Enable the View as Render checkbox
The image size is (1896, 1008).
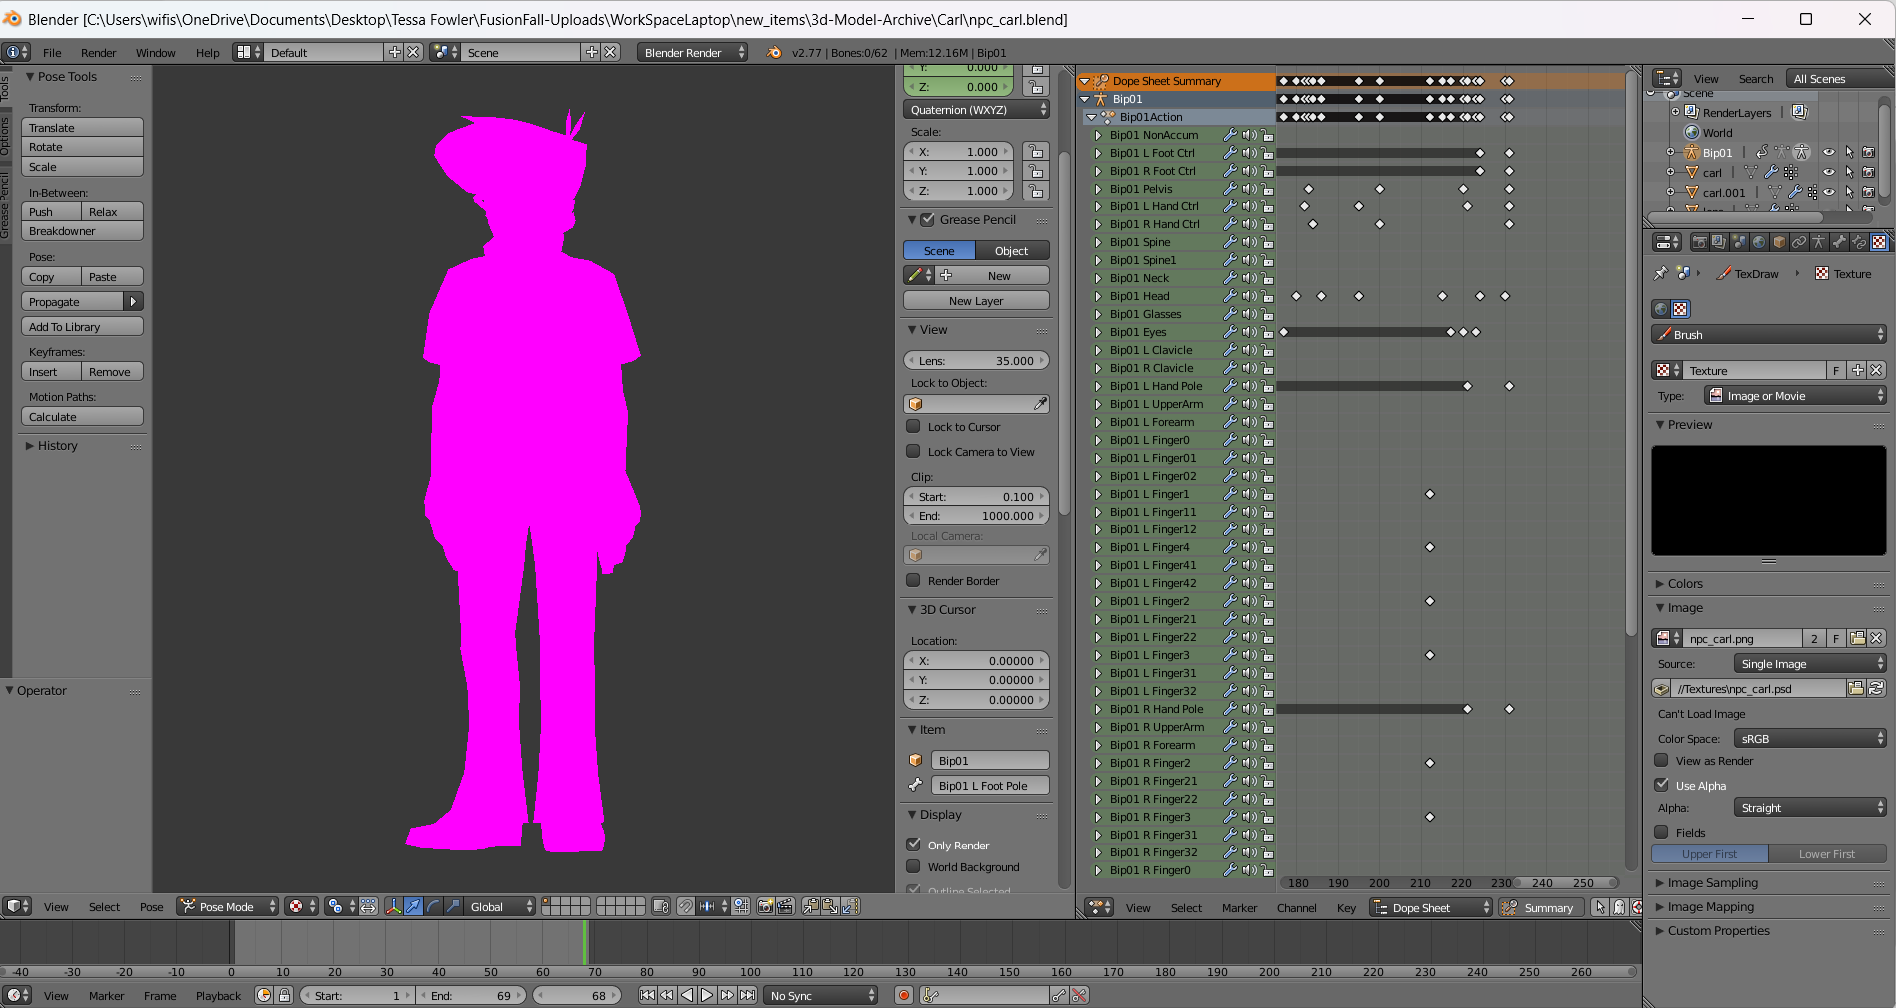(x=1661, y=760)
